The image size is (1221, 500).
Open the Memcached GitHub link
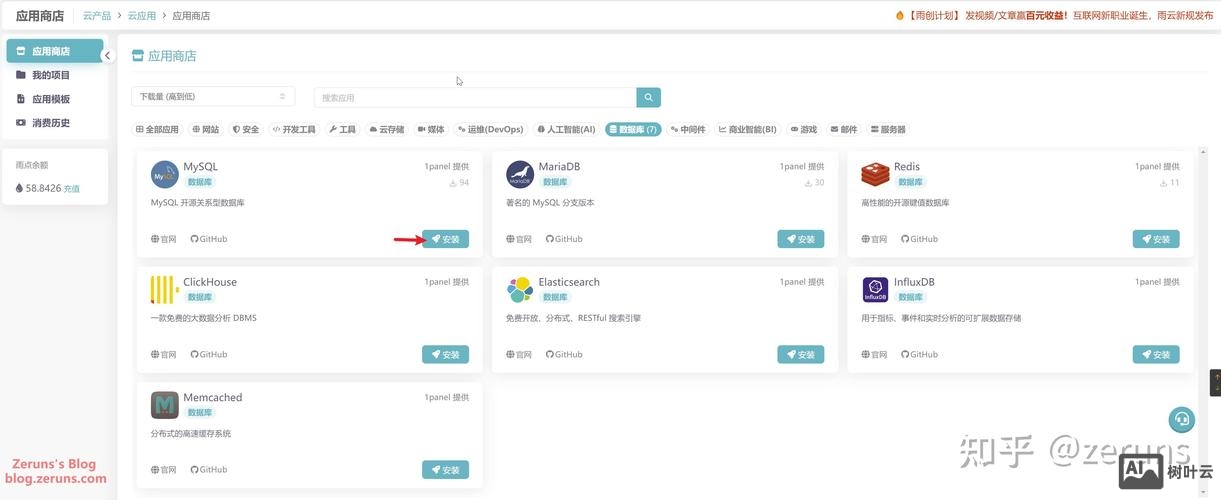tap(209, 470)
